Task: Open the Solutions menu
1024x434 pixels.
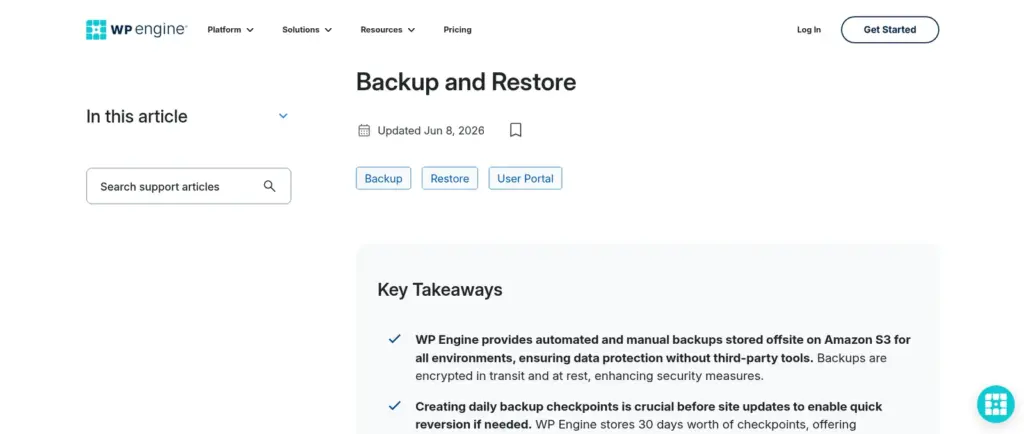Action: click(x=307, y=29)
